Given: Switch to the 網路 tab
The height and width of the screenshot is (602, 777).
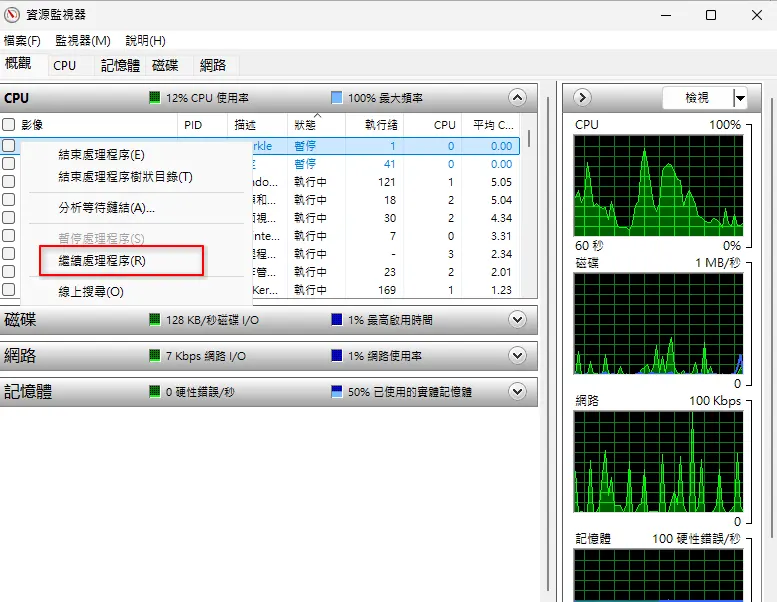Looking at the screenshot, I should point(213,65).
